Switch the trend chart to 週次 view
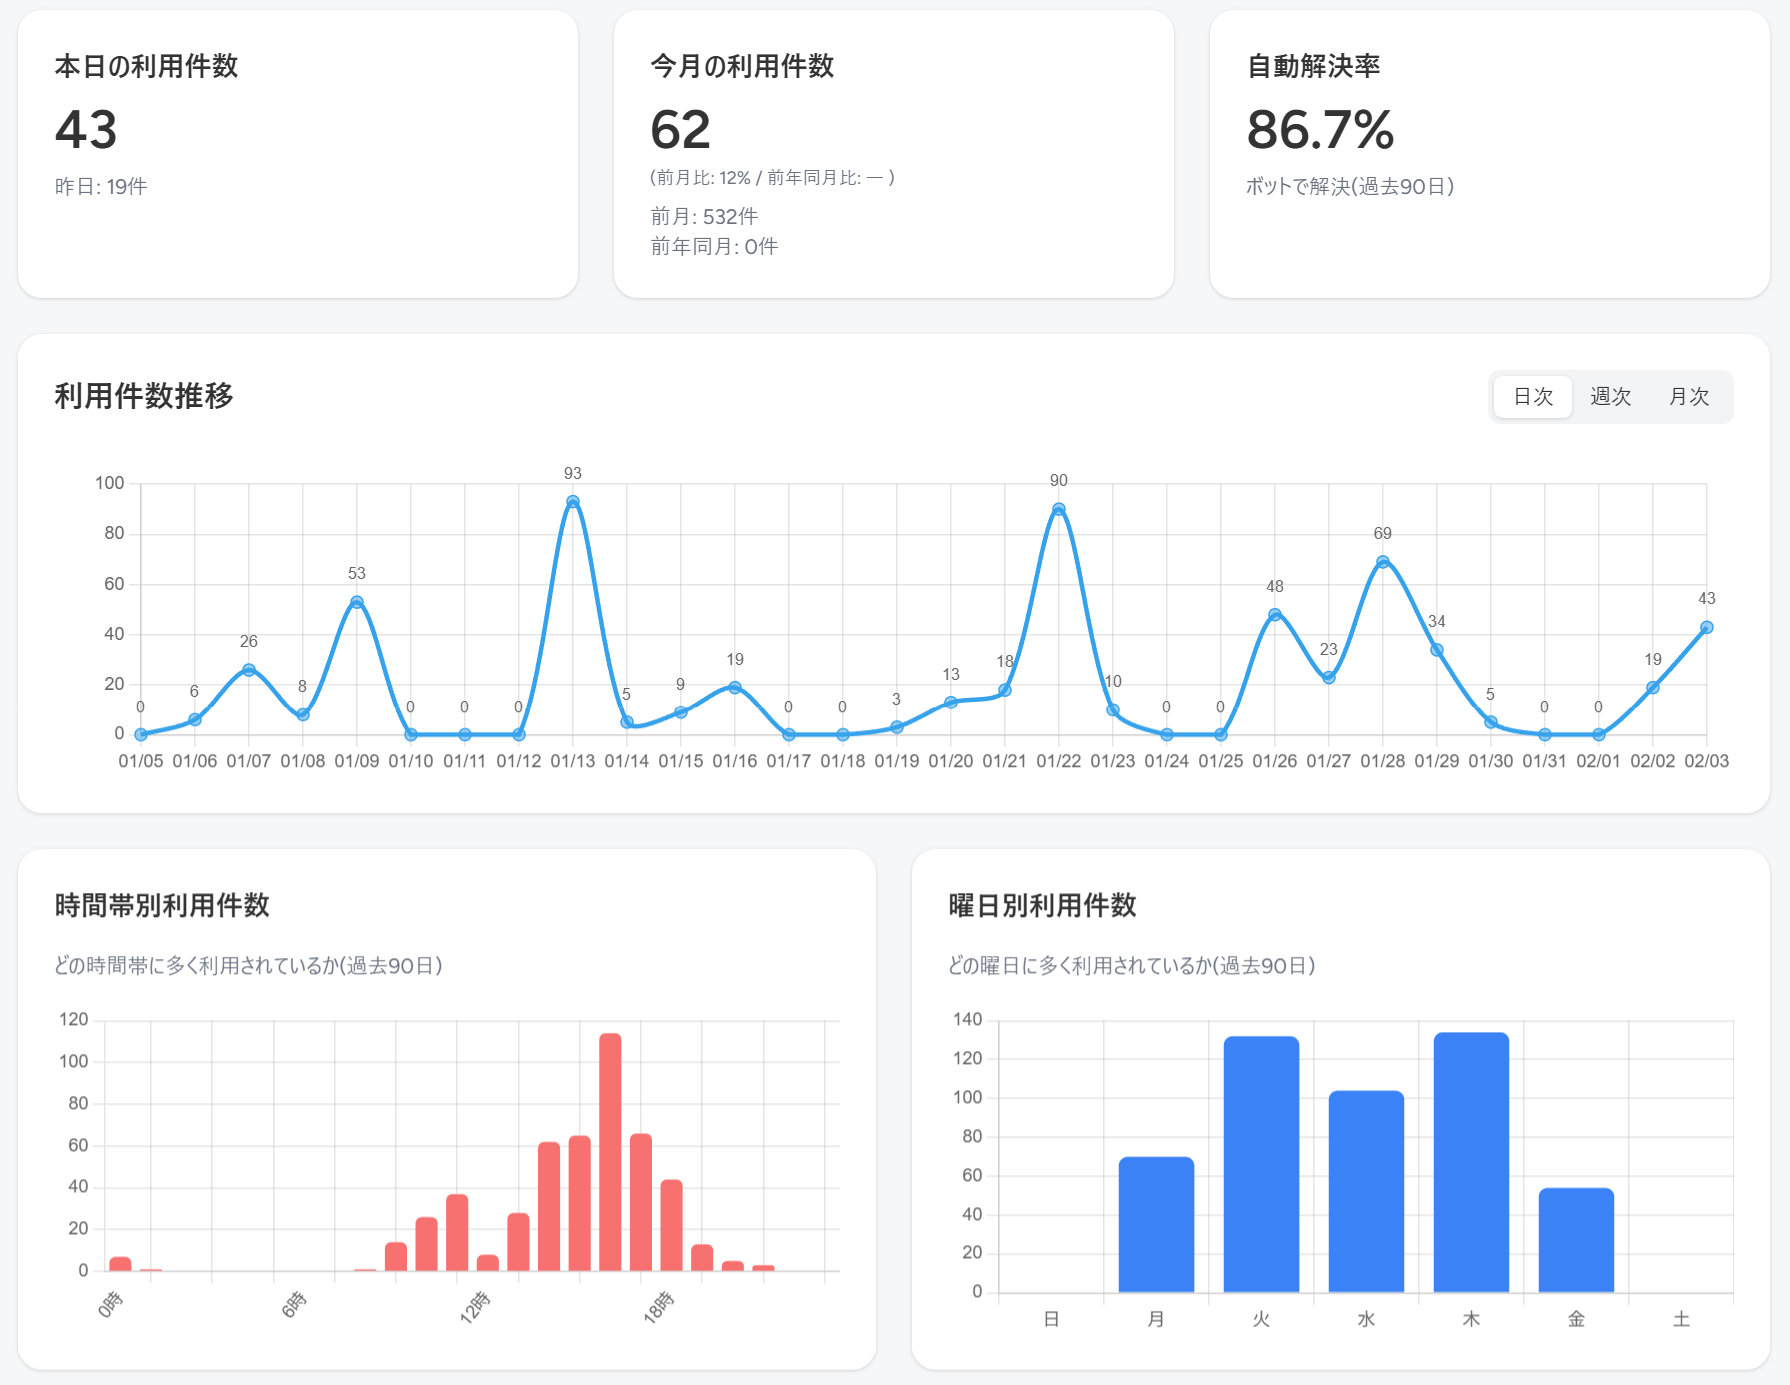1790x1385 pixels. pyautogui.click(x=1610, y=397)
